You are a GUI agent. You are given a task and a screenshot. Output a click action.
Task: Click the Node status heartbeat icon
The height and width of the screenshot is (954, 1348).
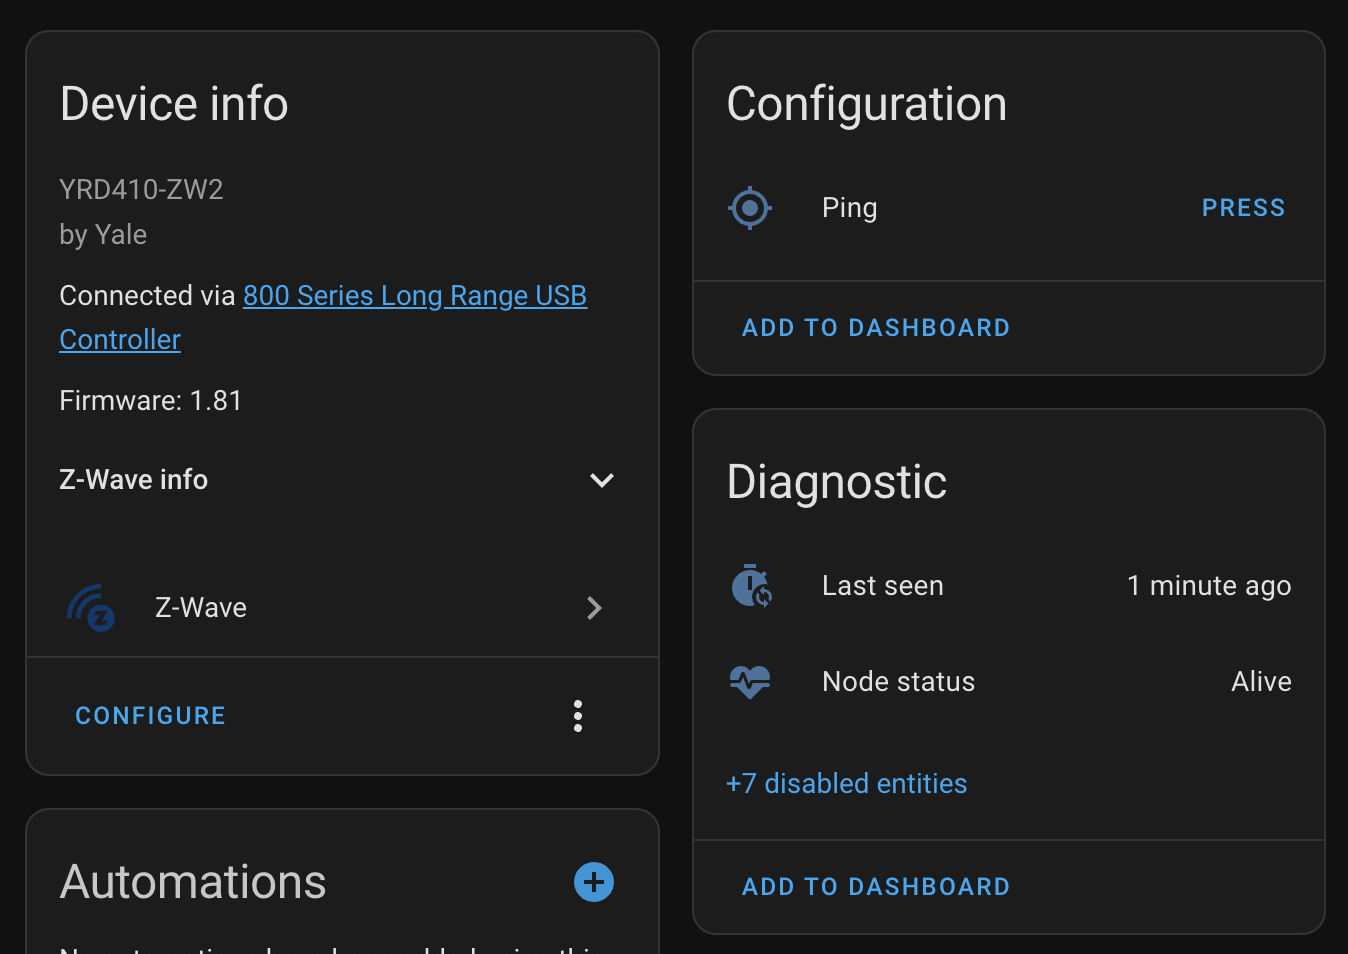pos(750,682)
